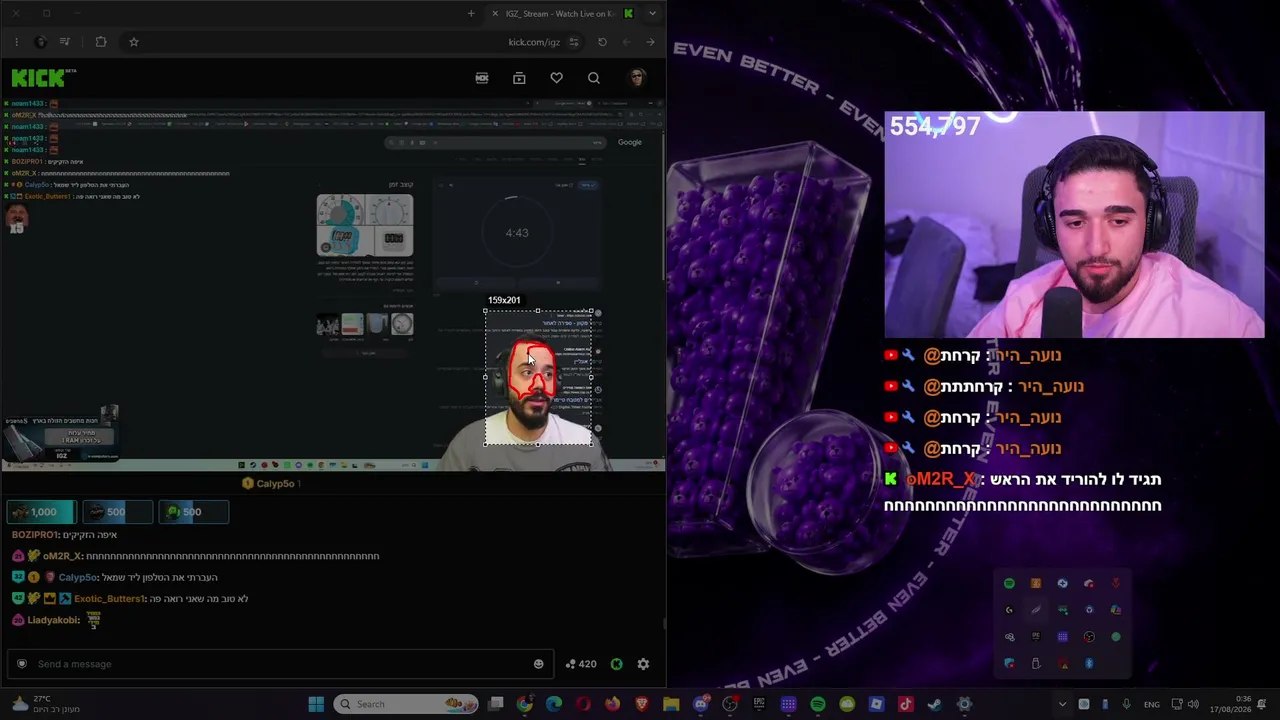Image resolution: width=1280 pixels, height=720 pixels.
Task: Click the green K icon beside chat
Action: tap(617, 664)
